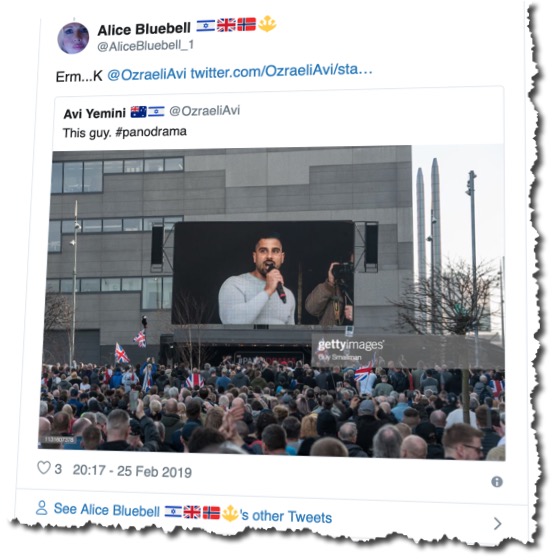Select See Alice Bluebell's other Tweets link
This screenshot has width=554, height=560.
tap(193, 512)
